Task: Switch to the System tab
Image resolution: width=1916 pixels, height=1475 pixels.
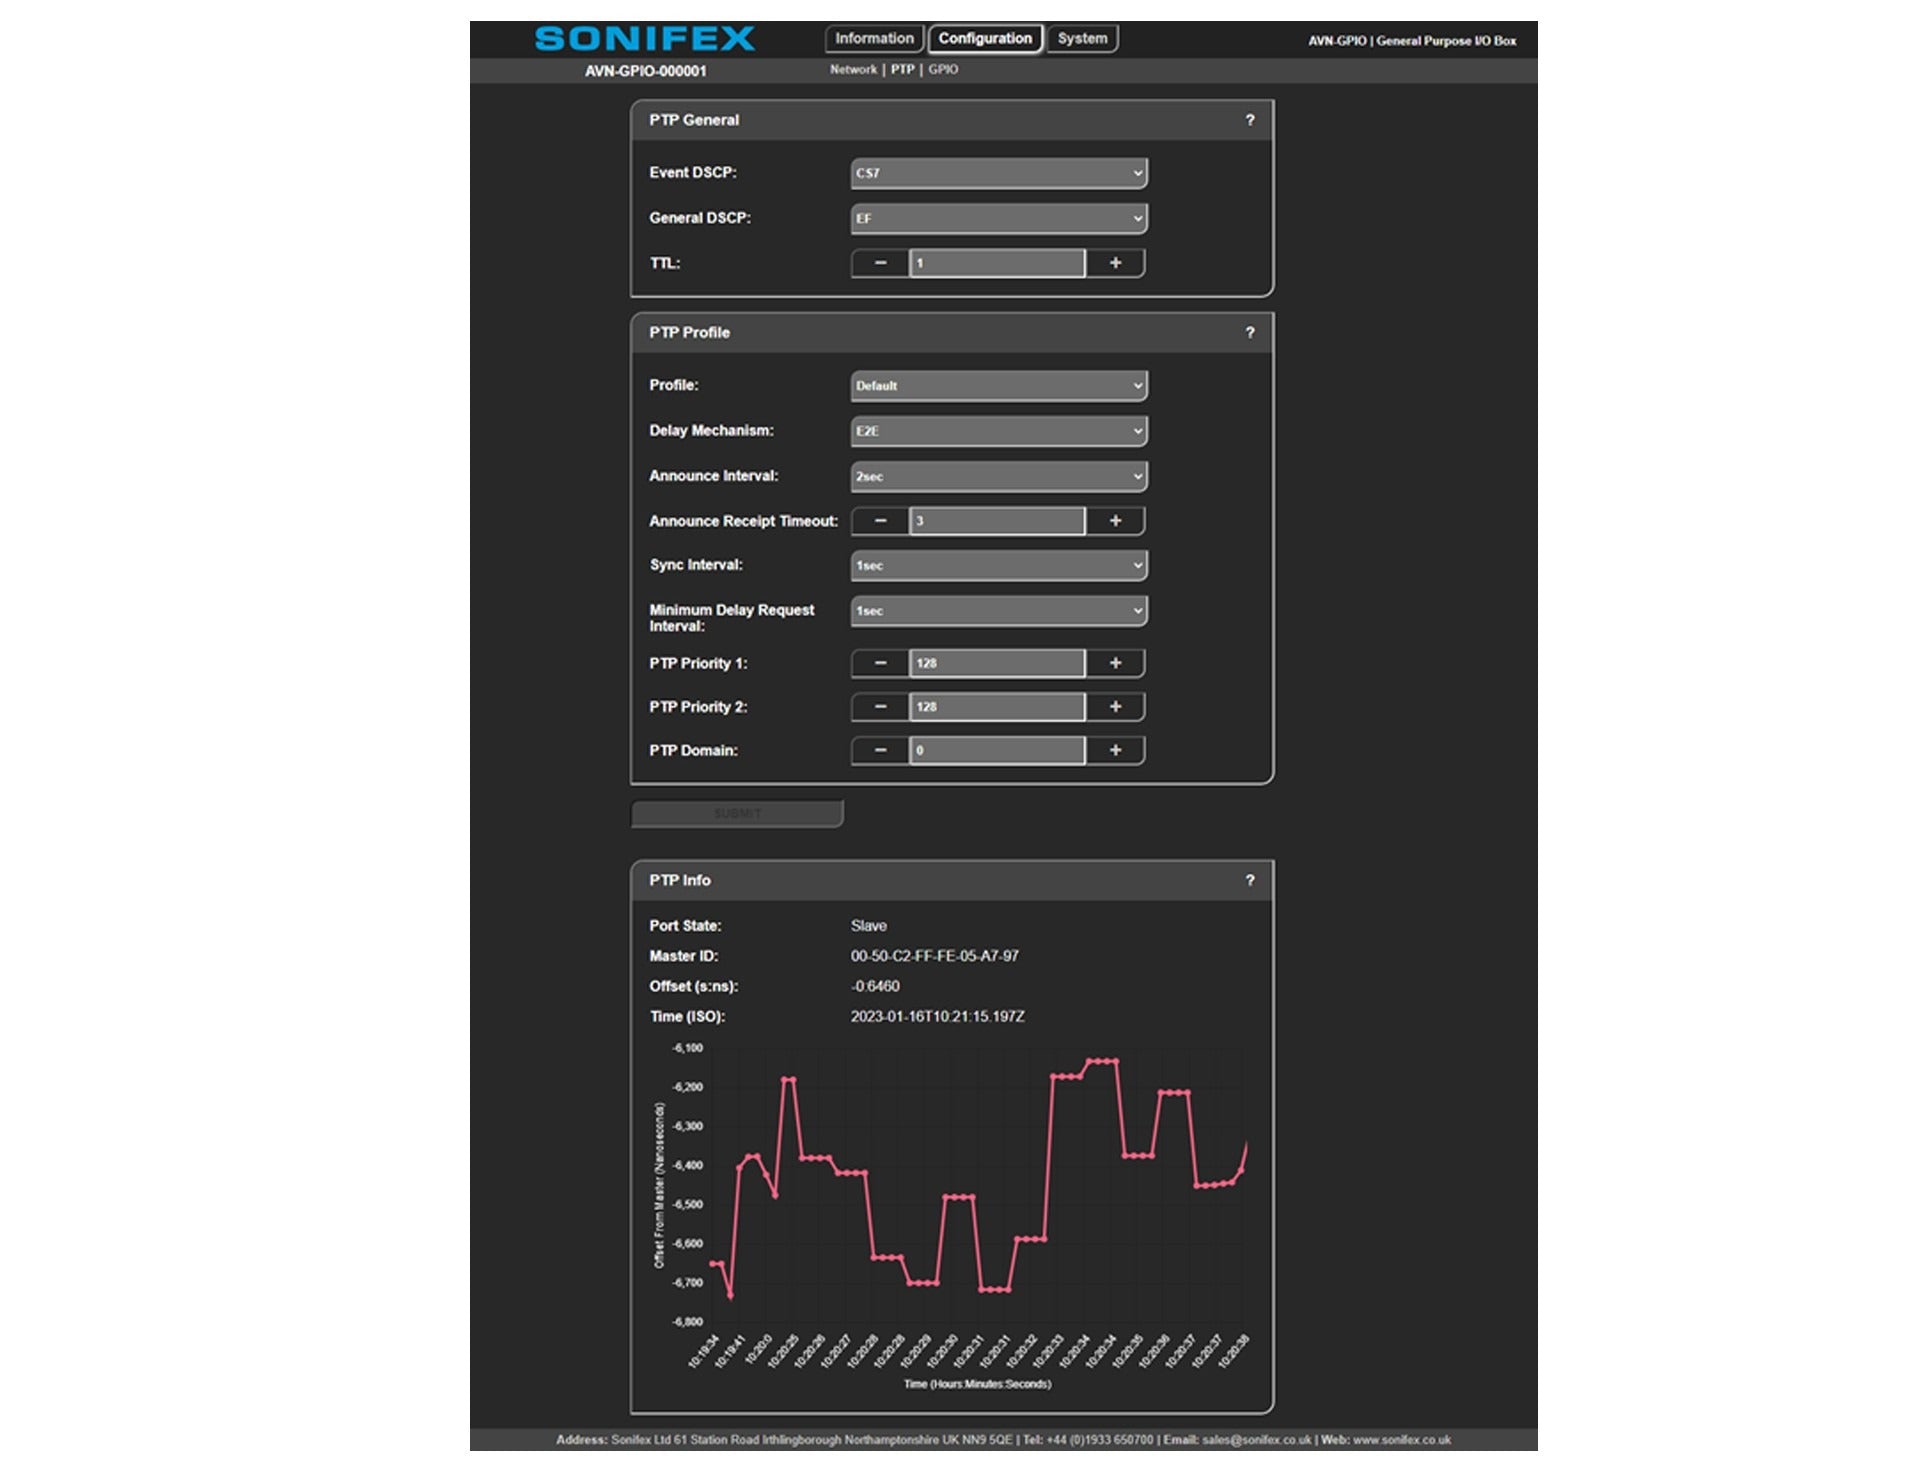Action: pyautogui.click(x=1082, y=39)
